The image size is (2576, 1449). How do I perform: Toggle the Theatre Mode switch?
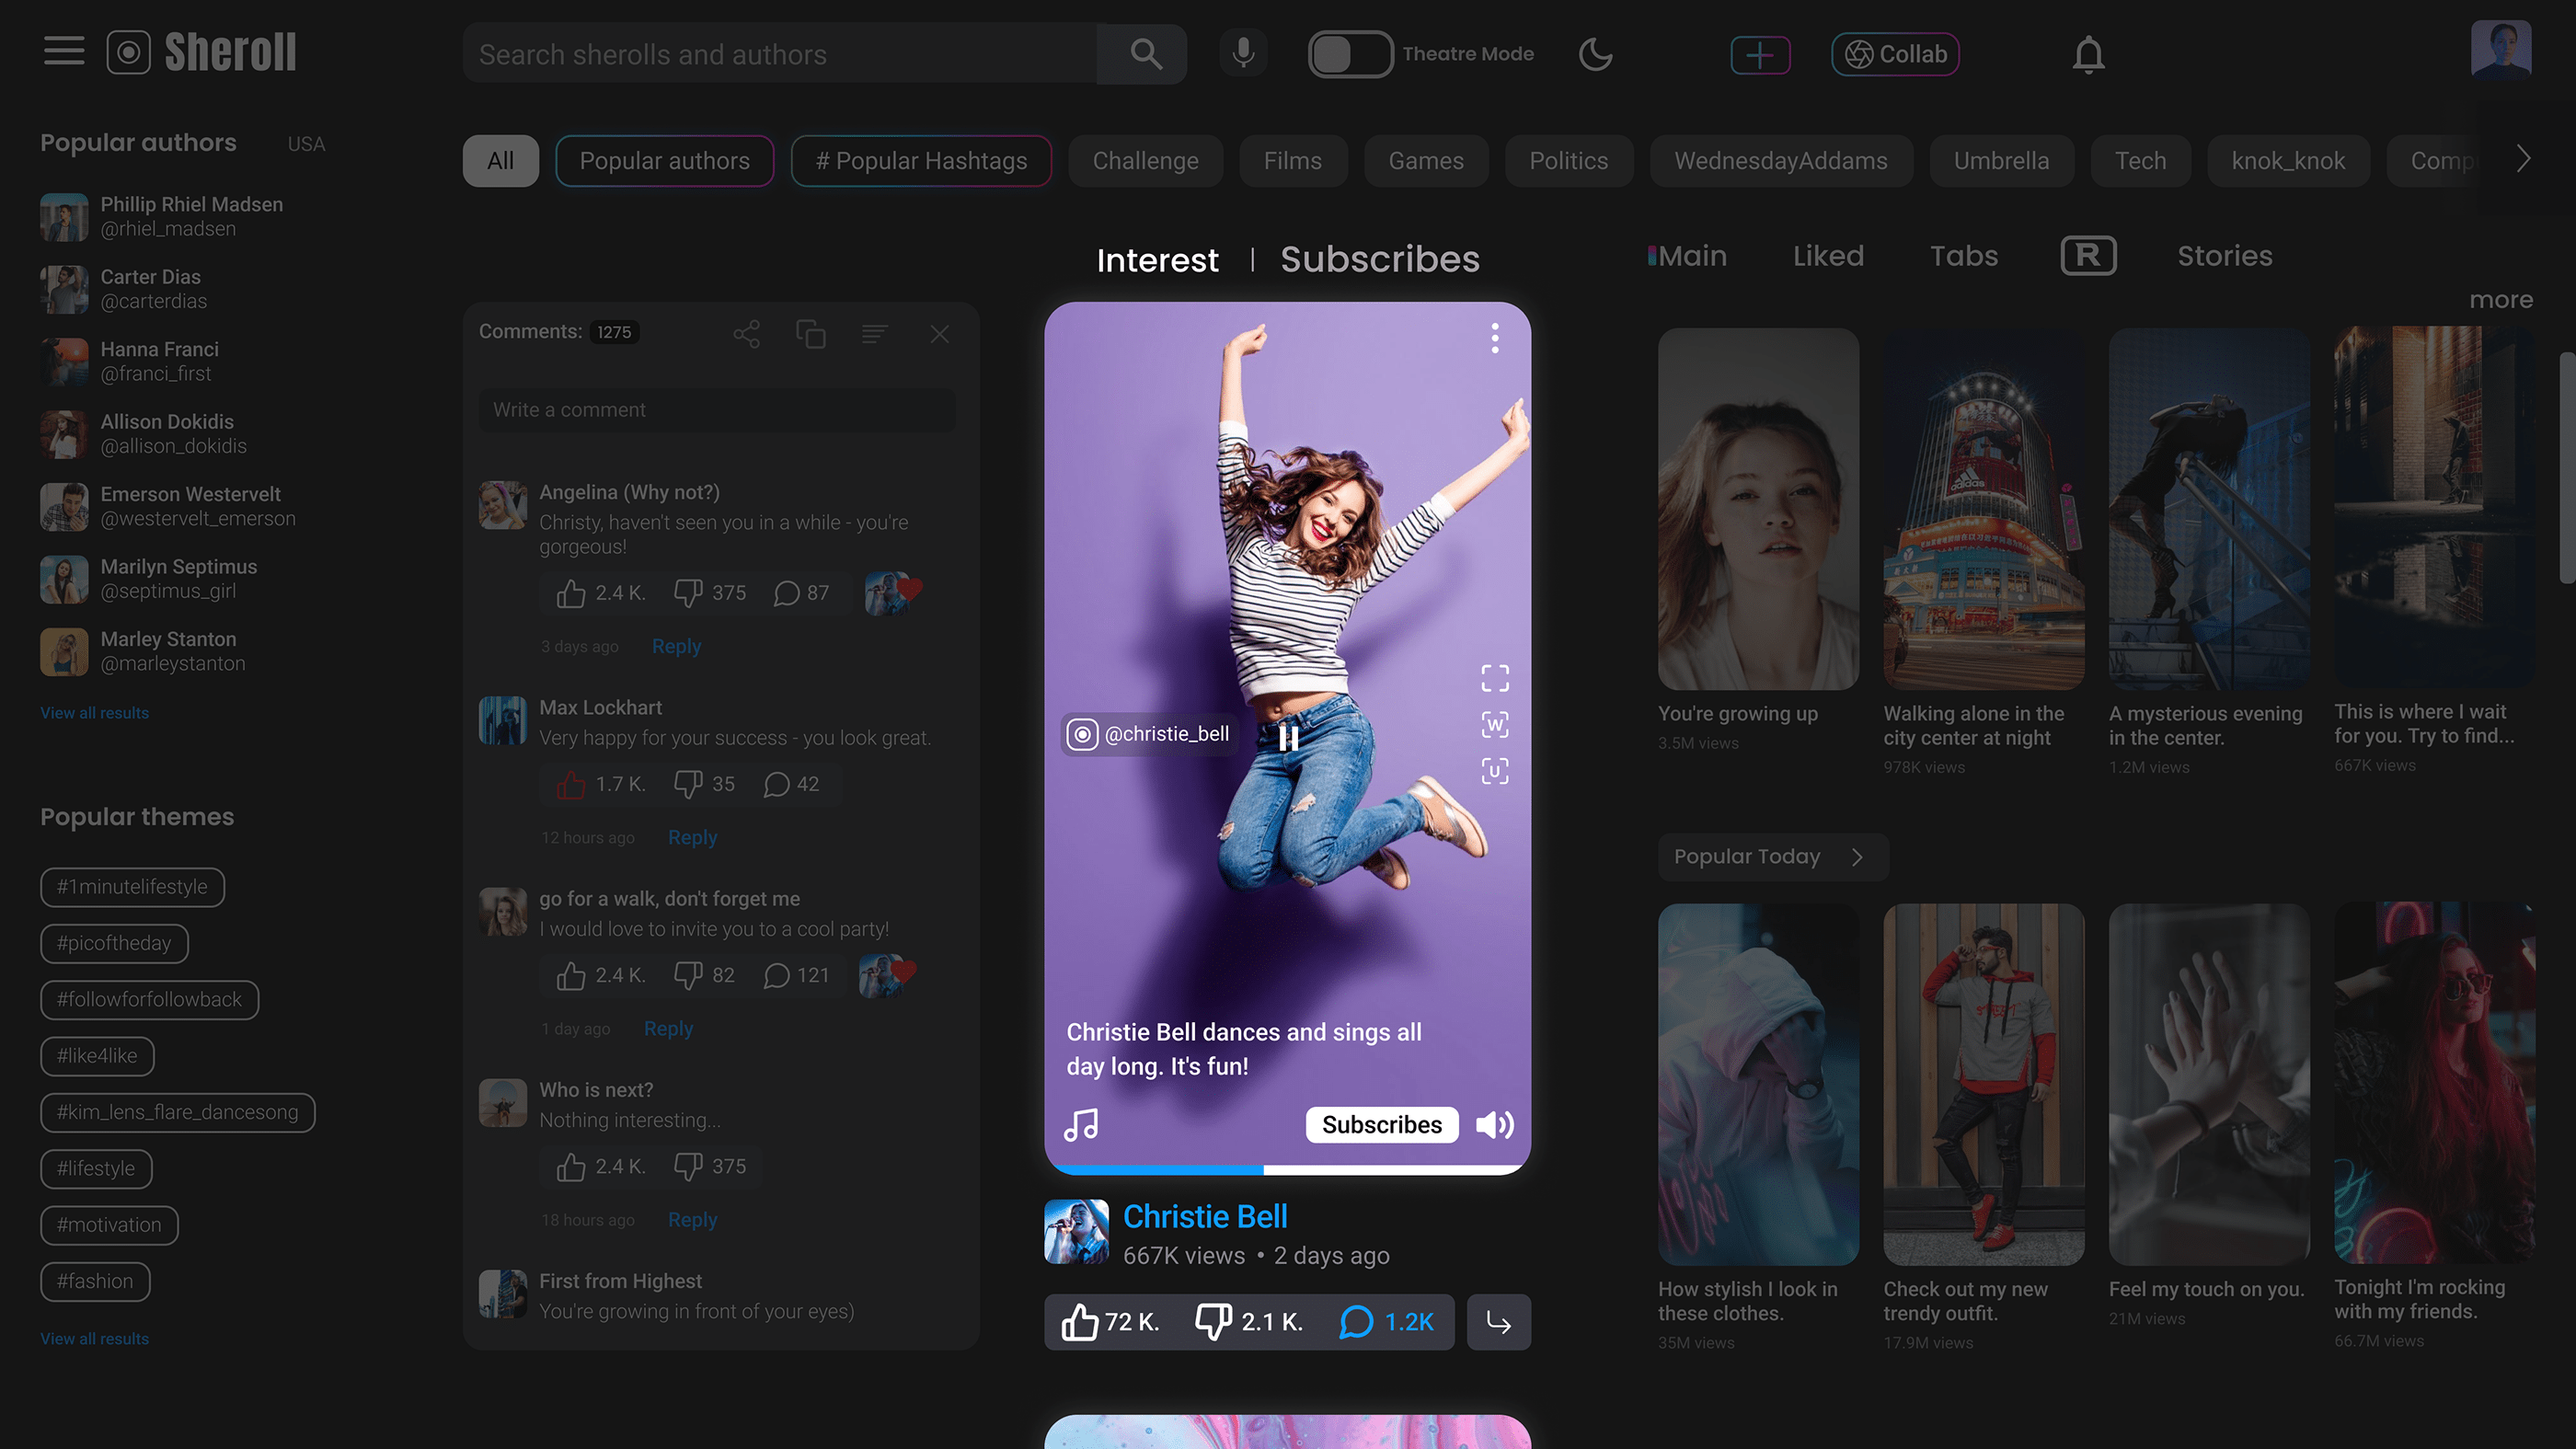point(1349,54)
